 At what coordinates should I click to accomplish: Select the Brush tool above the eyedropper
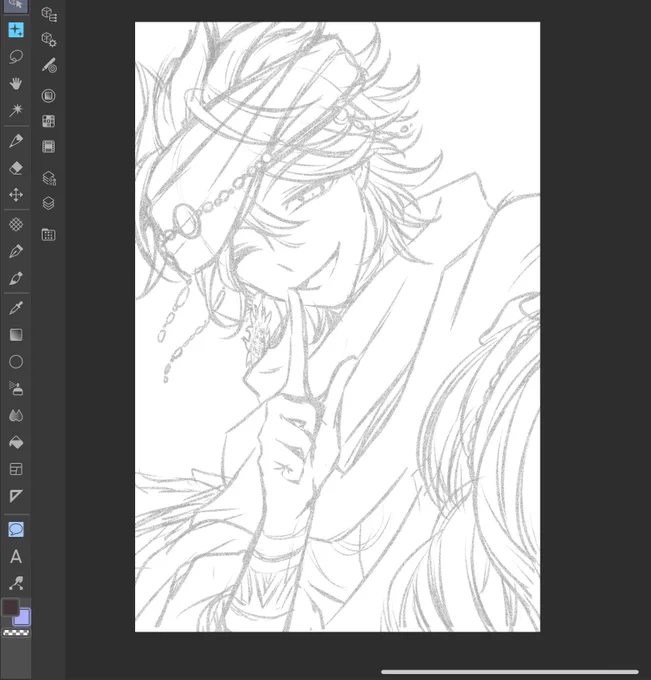coord(16,278)
